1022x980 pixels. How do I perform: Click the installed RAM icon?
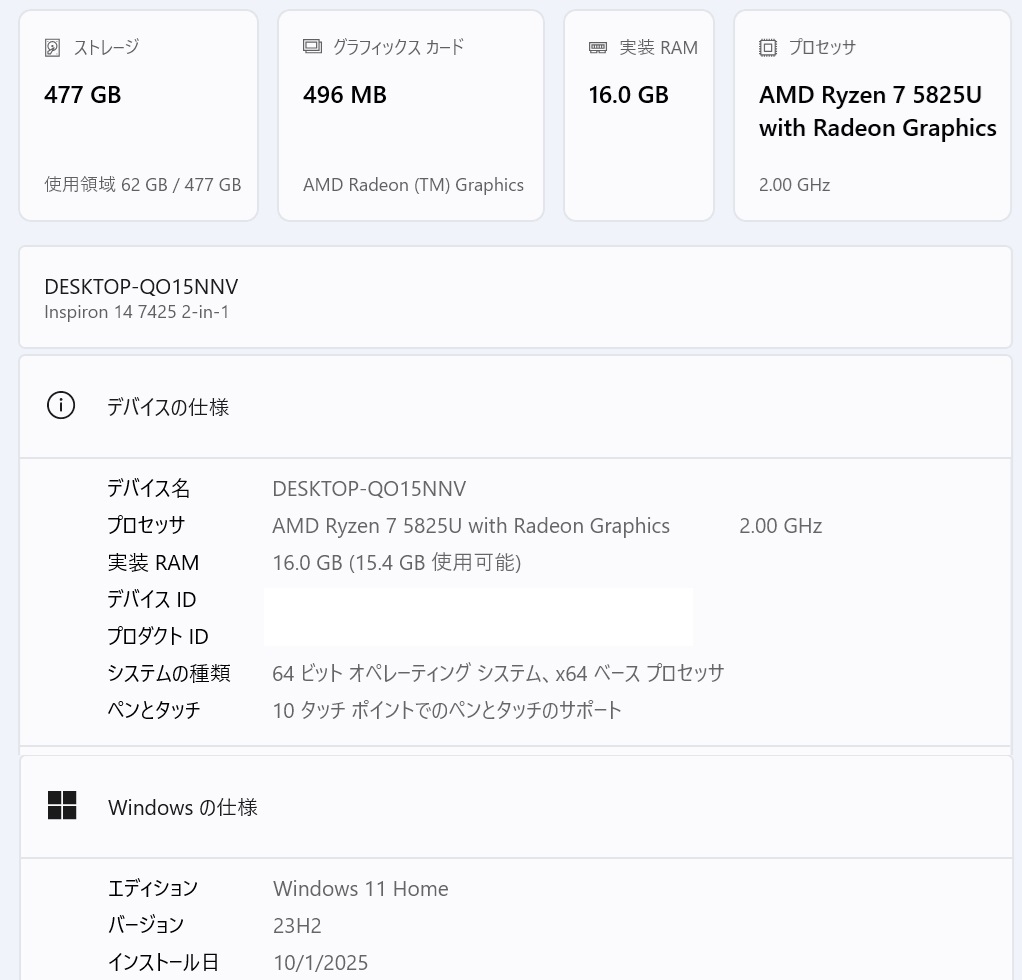pyautogui.click(x=598, y=47)
